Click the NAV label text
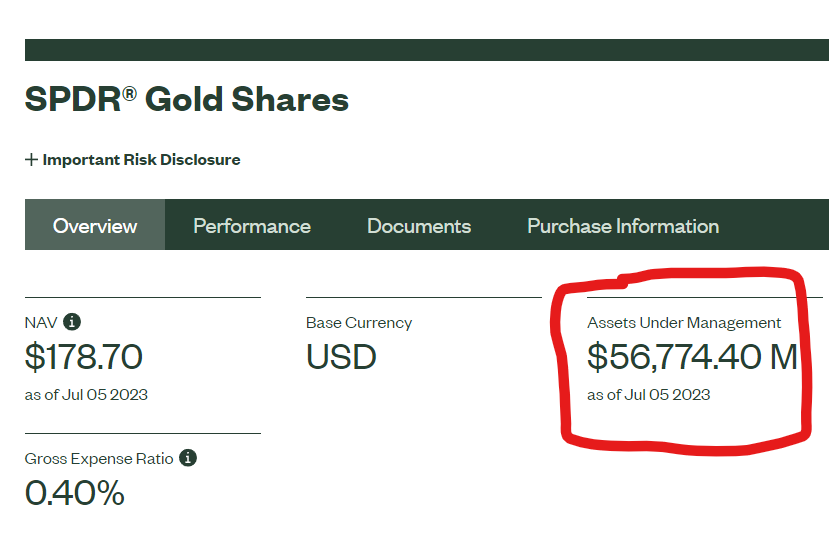The image size is (829, 550). (x=41, y=323)
